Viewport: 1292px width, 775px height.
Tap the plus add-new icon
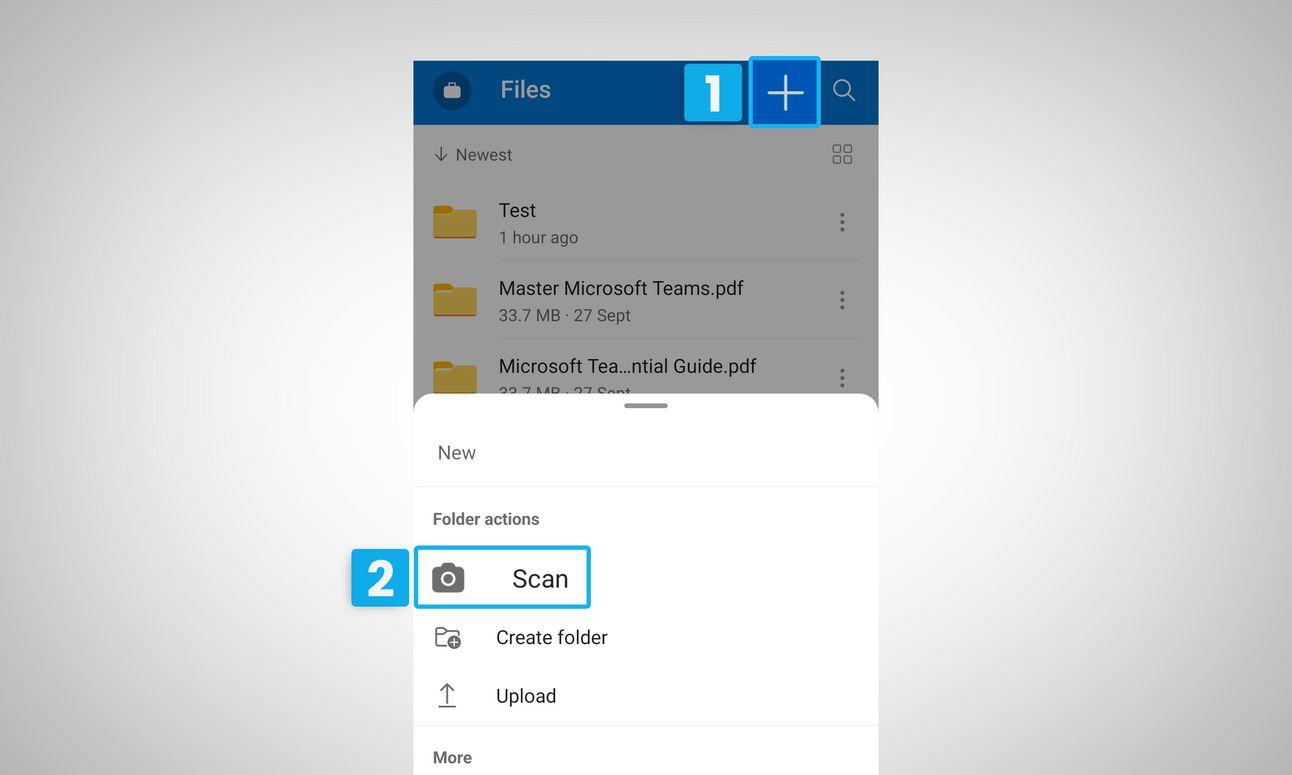coord(785,92)
